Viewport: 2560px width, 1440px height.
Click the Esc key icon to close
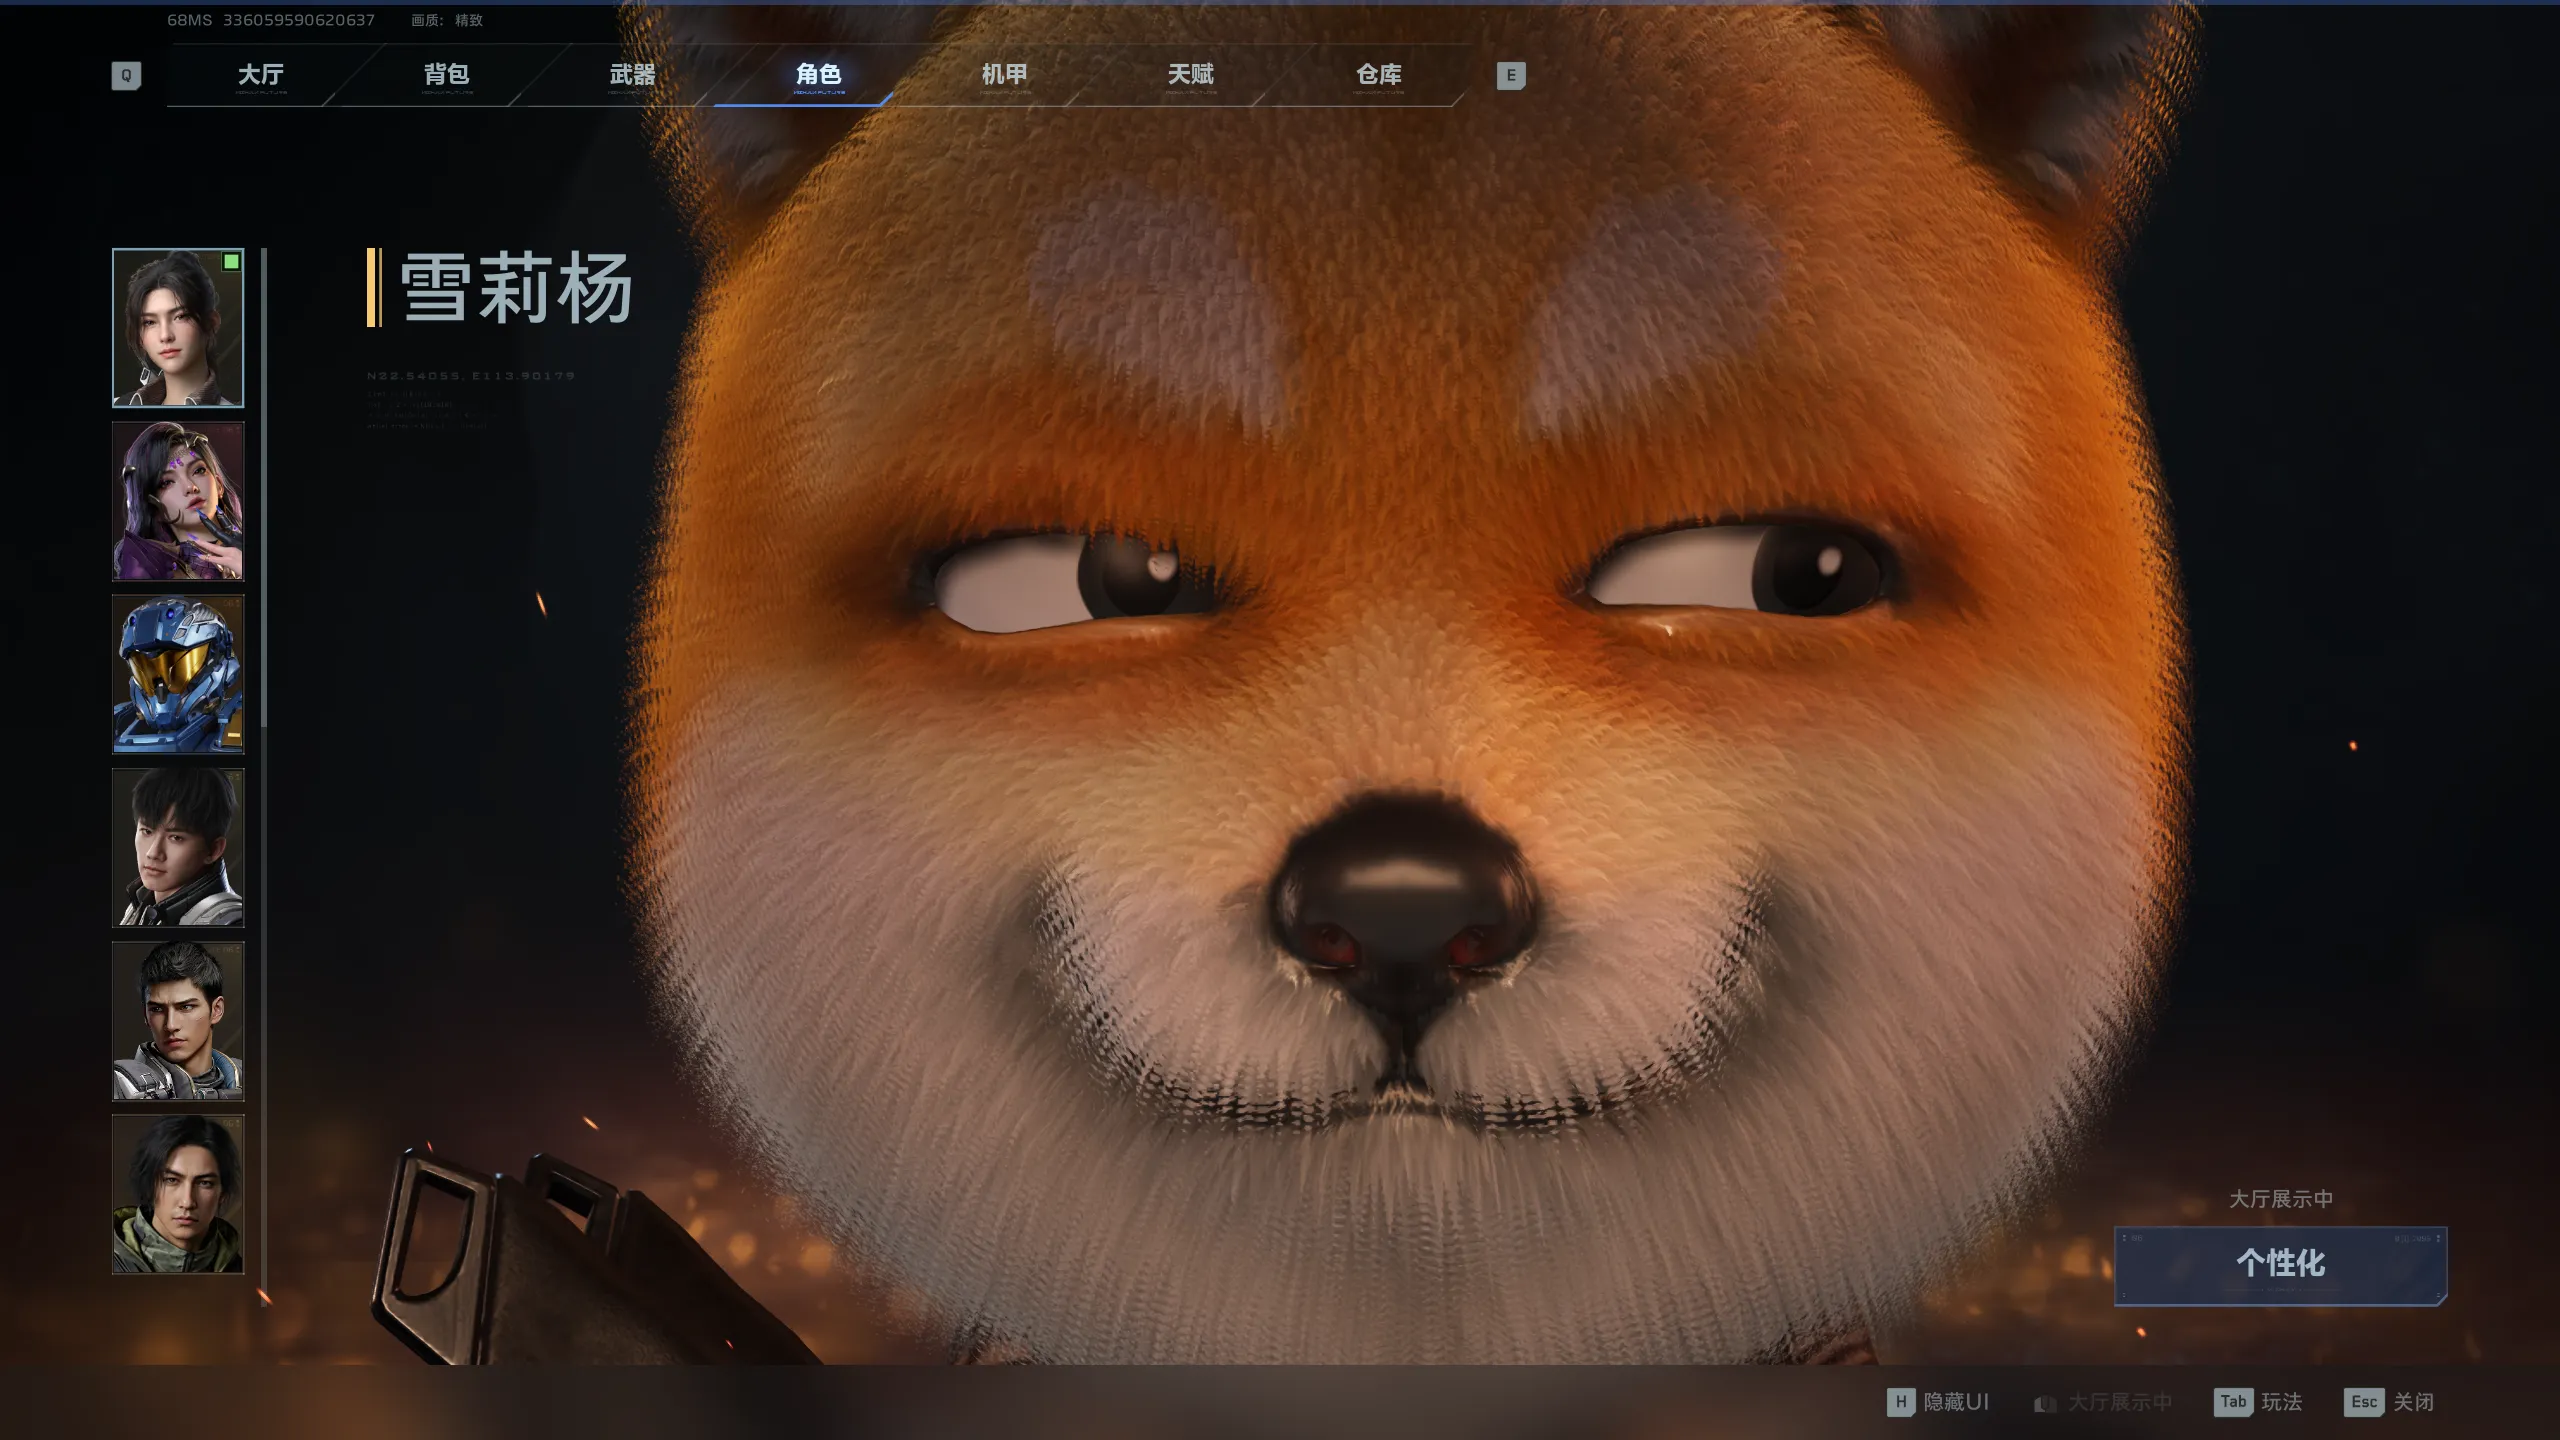(x=2363, y=1402)
